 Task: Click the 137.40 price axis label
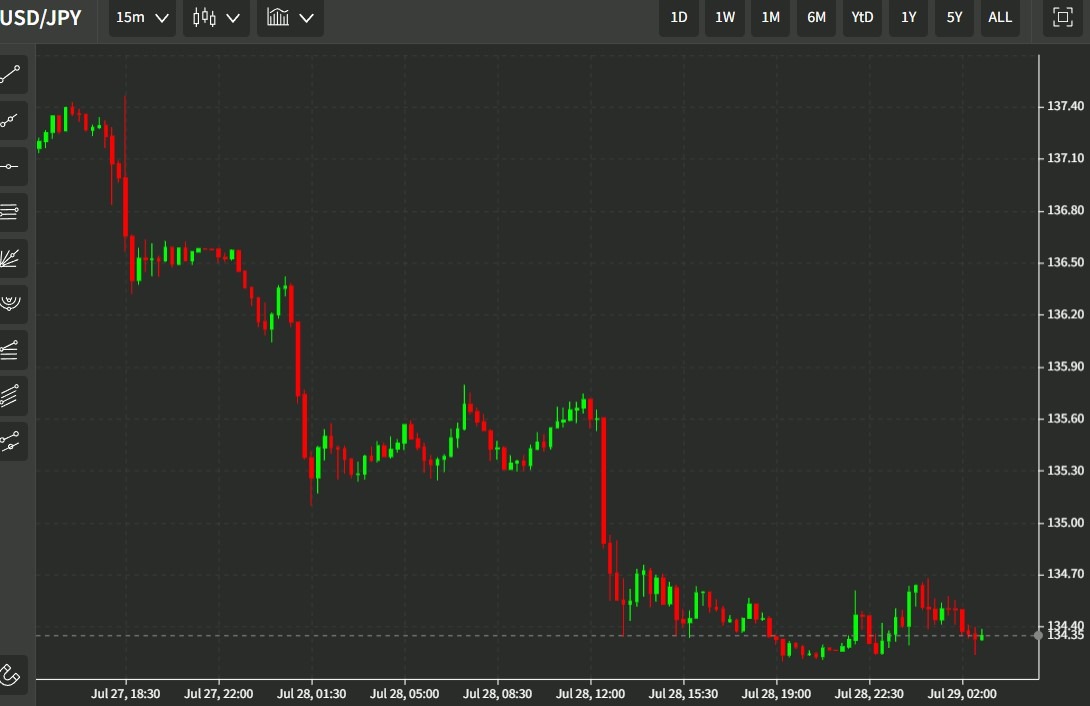click(1066, 106)
